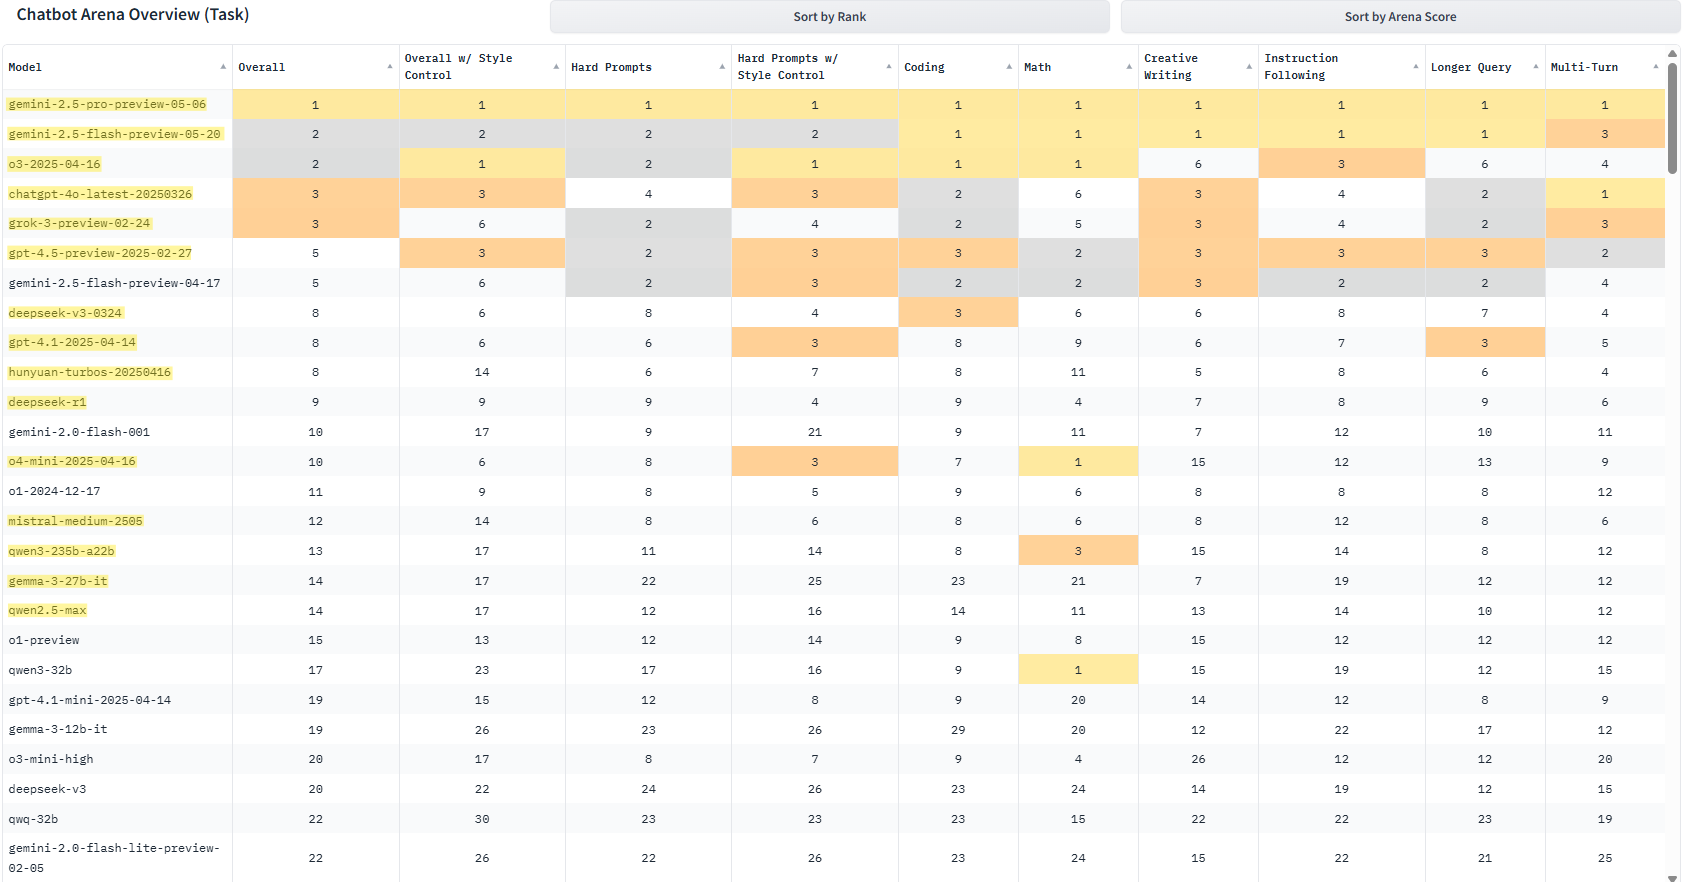Select deepseek-r1 model name
This screenshot has height=882, width=1682.
click(47, 402)
